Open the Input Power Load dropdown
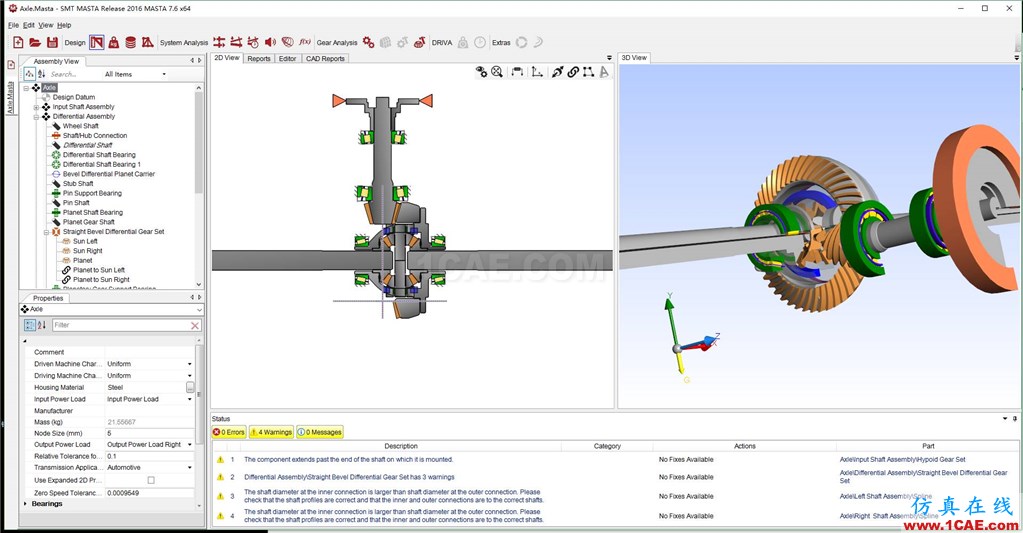This screenshot has width=1023, height=533. (190, 399)
